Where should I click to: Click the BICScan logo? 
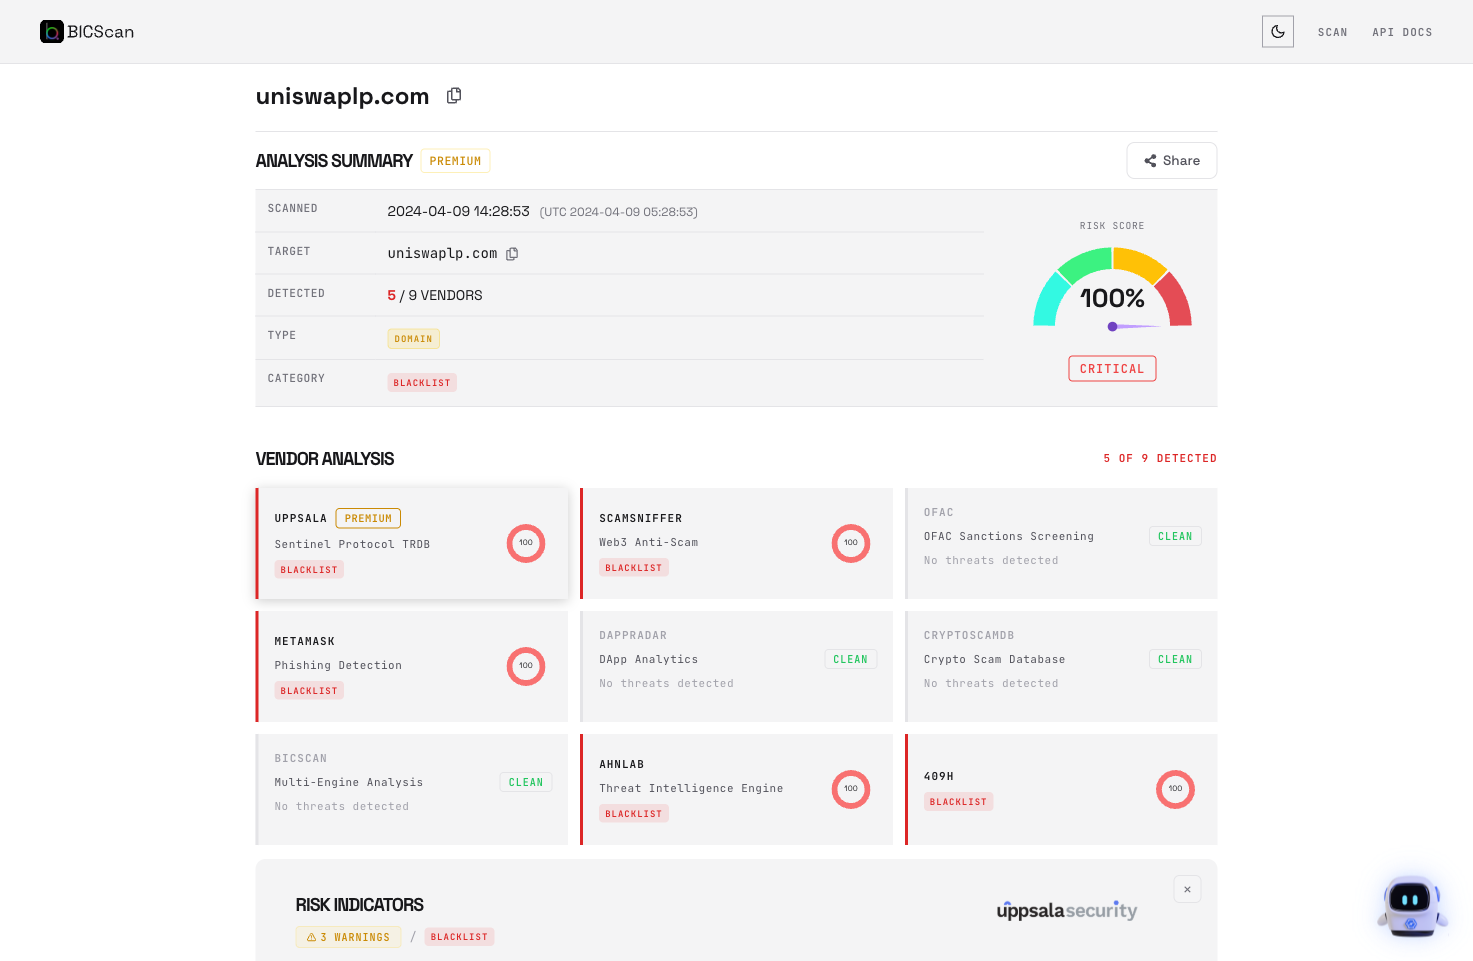click(87, 32)
